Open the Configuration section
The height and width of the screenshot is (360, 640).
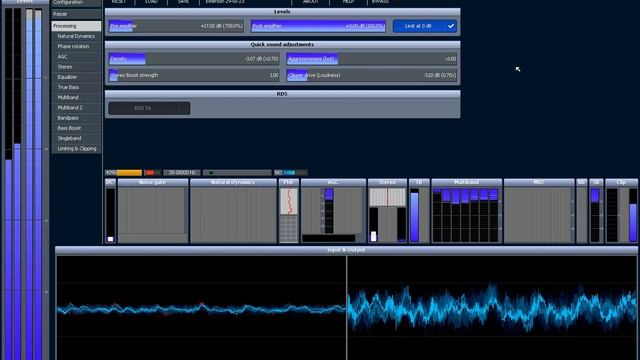coord(76,3)
